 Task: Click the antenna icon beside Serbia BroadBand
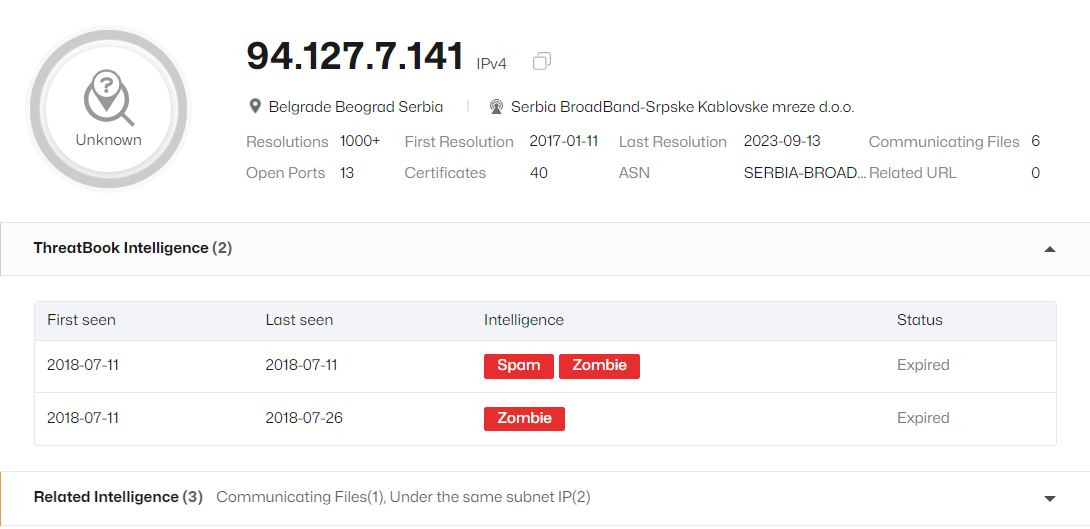(x=496, y=106)
